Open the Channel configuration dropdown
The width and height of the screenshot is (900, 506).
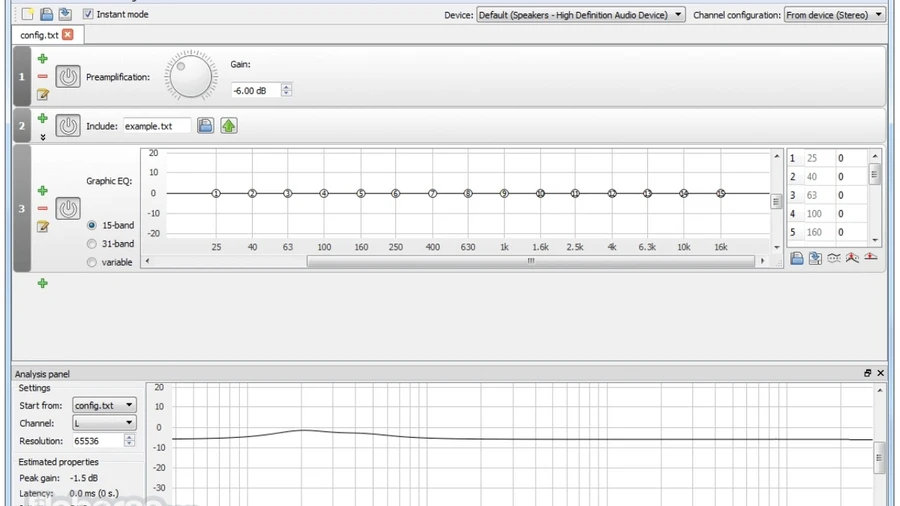(x=835, y=15)
